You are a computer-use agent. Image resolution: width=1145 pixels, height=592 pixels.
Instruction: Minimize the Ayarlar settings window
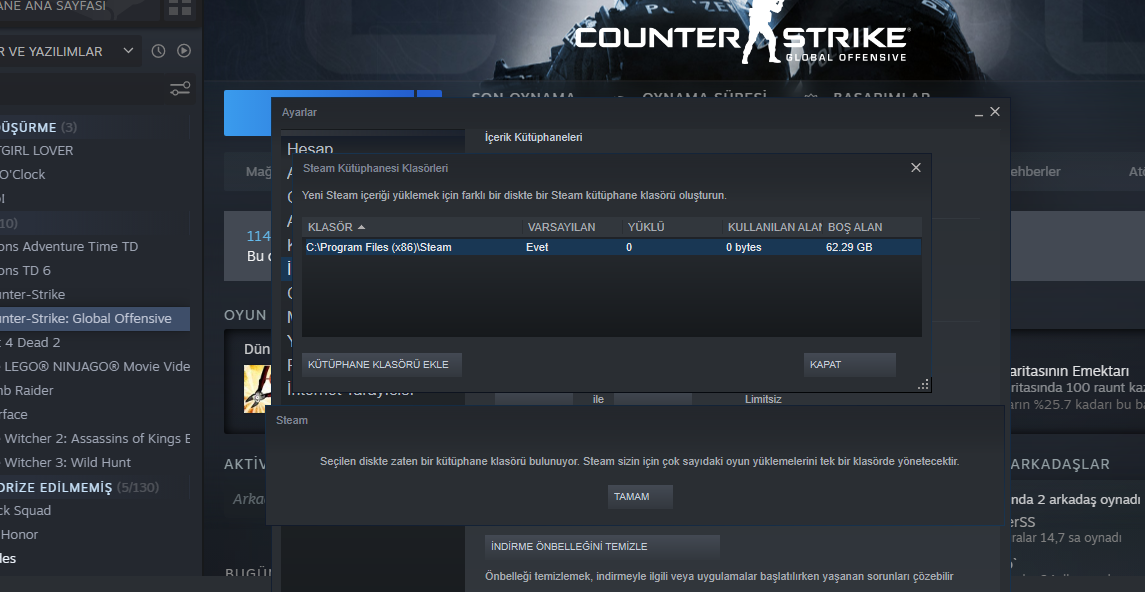979,113
